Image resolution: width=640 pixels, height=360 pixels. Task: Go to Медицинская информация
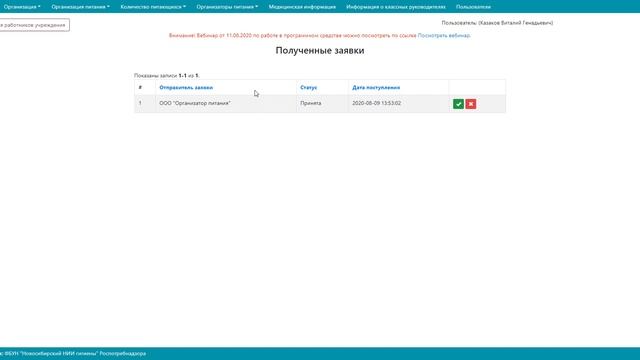pyautogui.click(x=302, y=7)
